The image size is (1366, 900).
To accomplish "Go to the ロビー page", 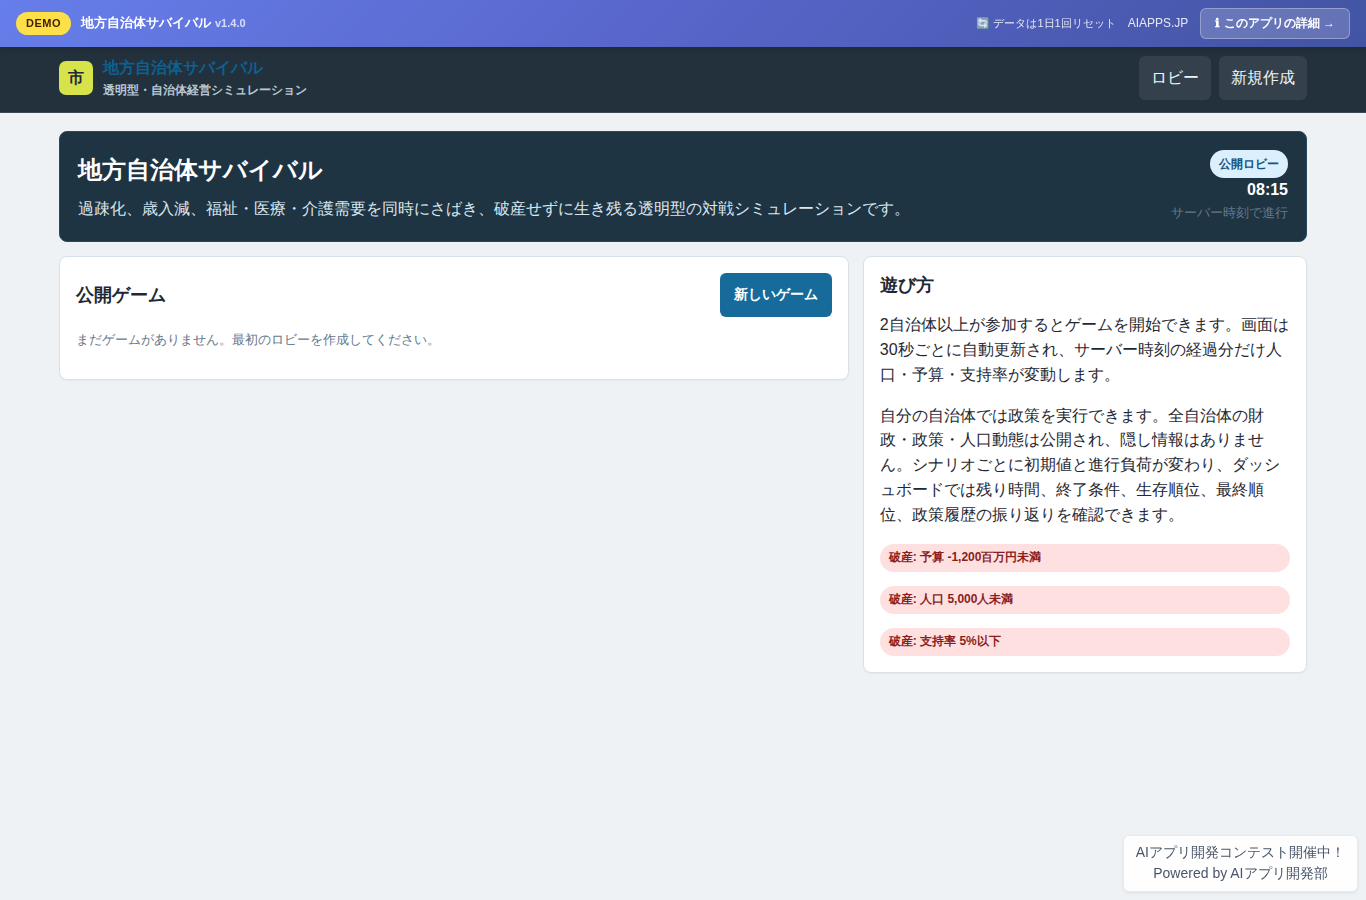I will [x=1175, y=78].
